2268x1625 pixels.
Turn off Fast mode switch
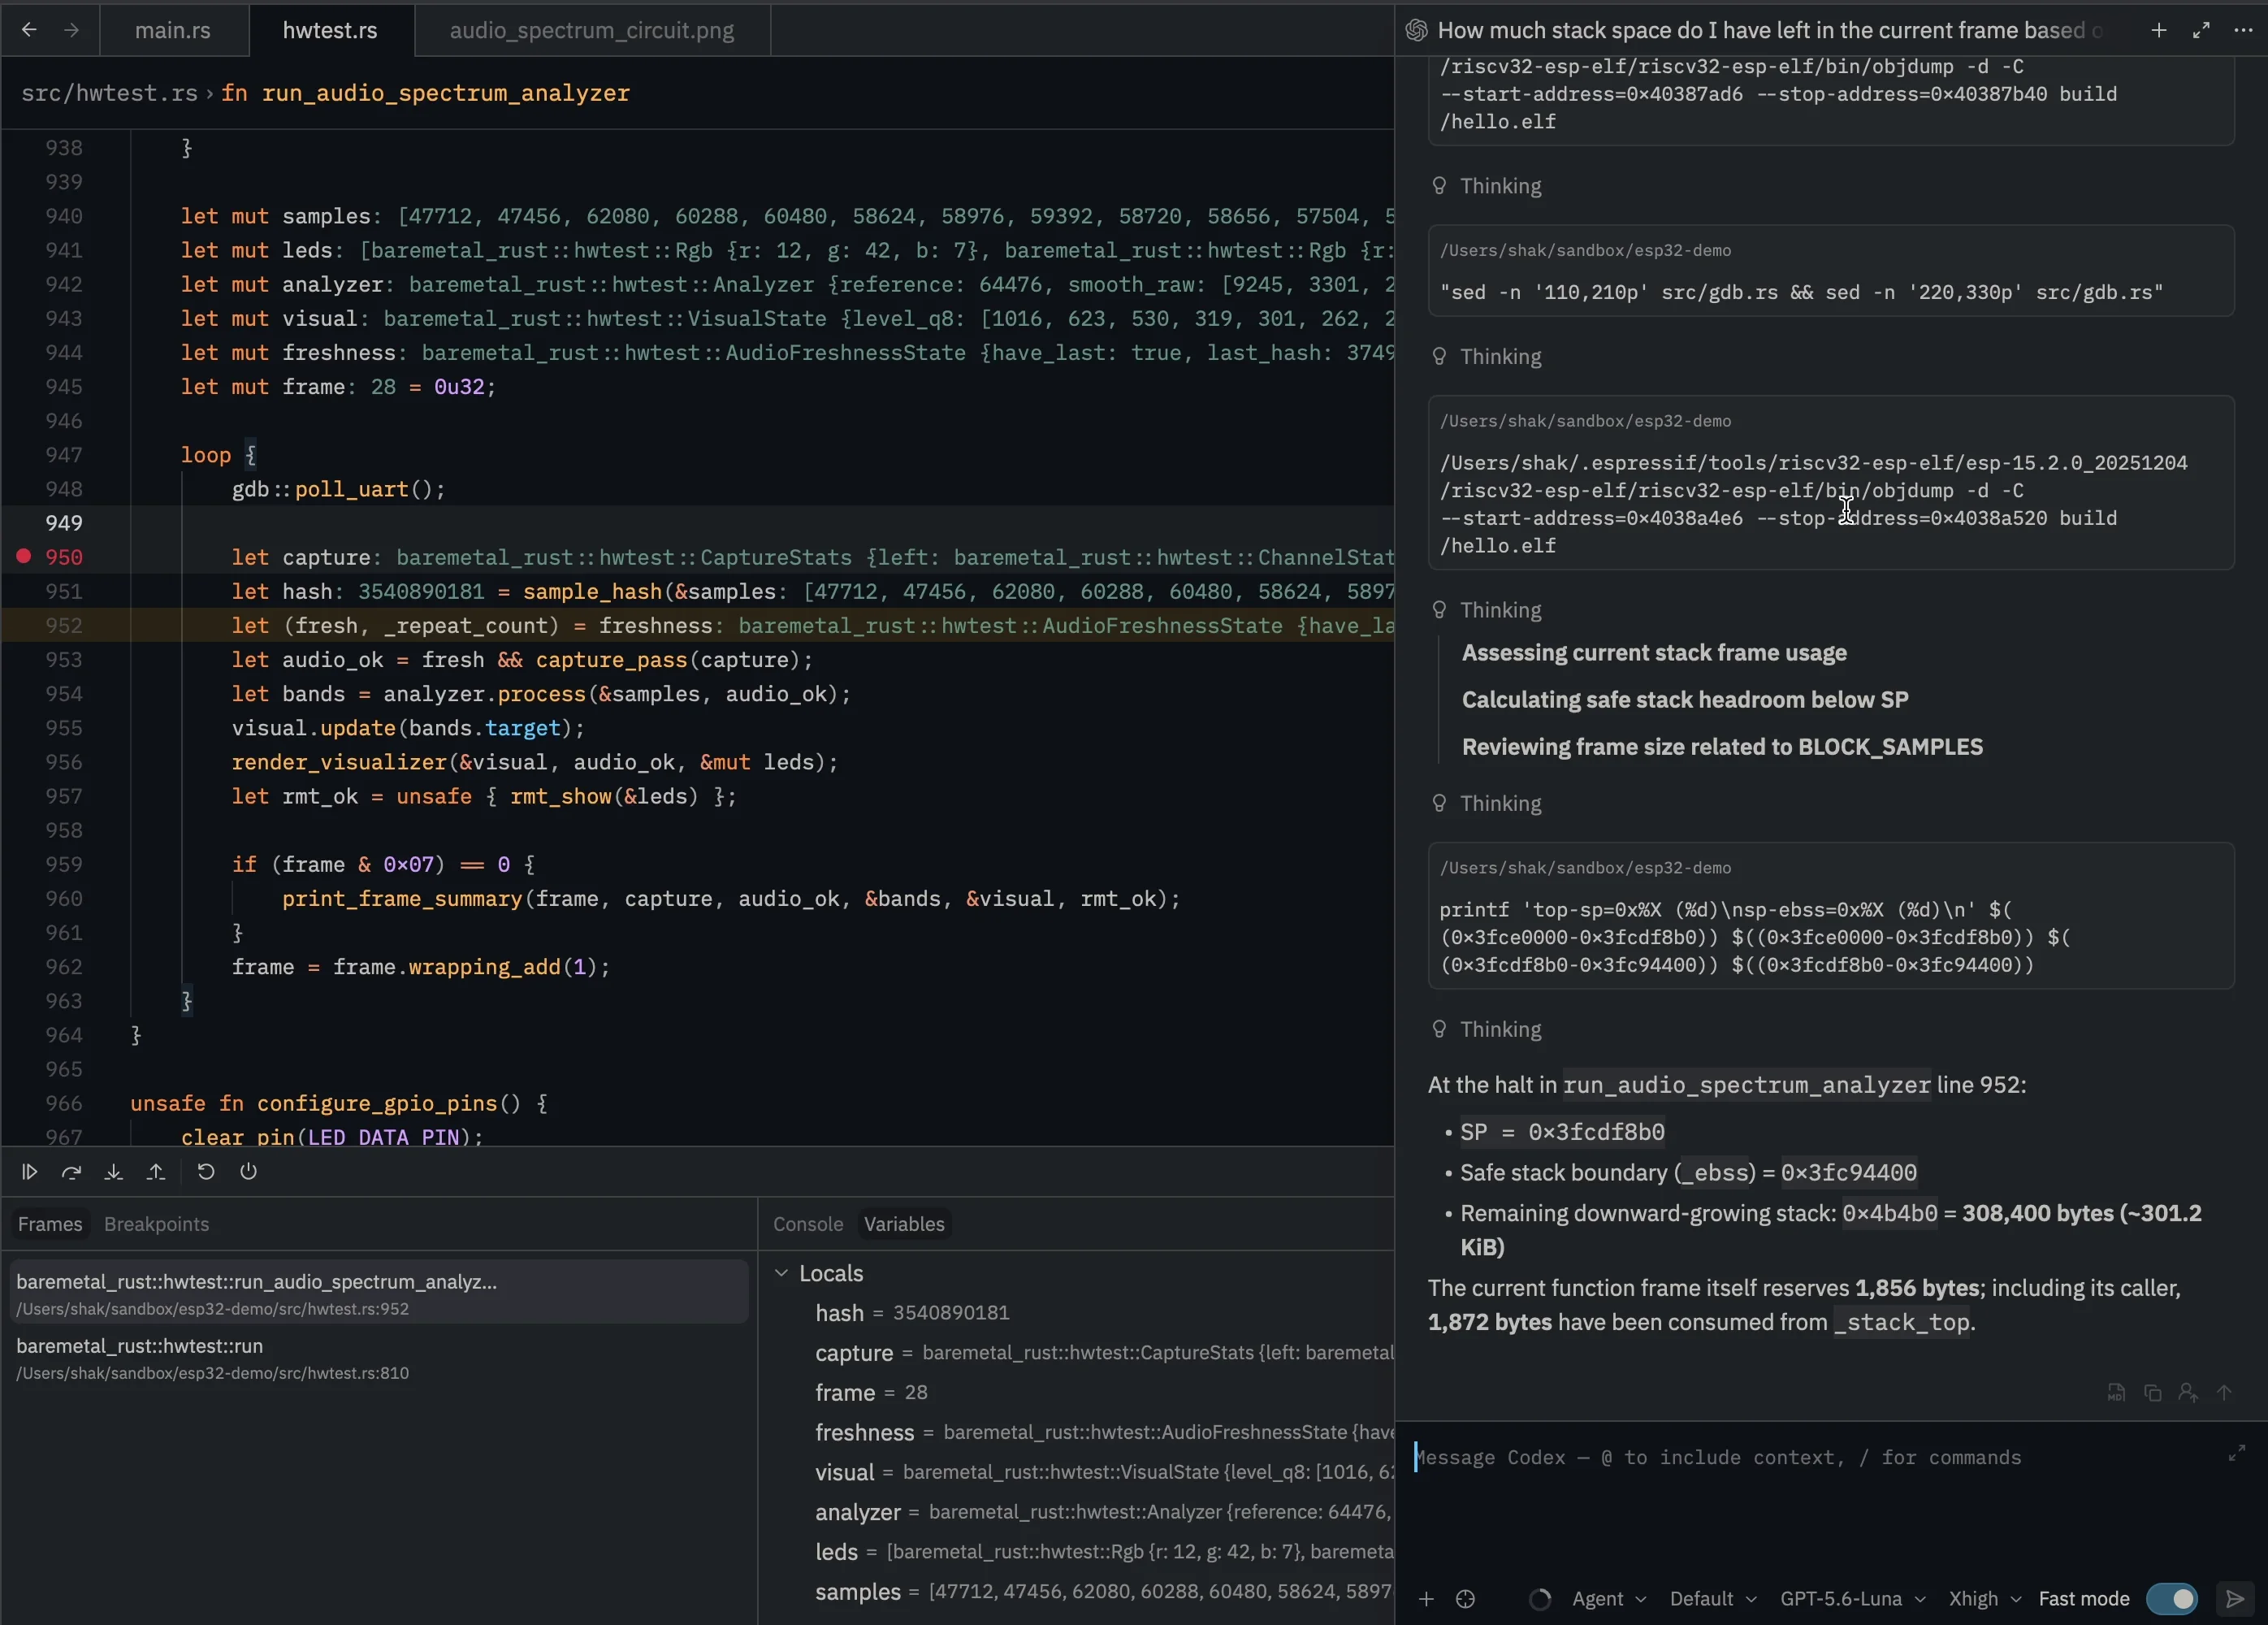pyautogui.click(x=2172, y=1599)
